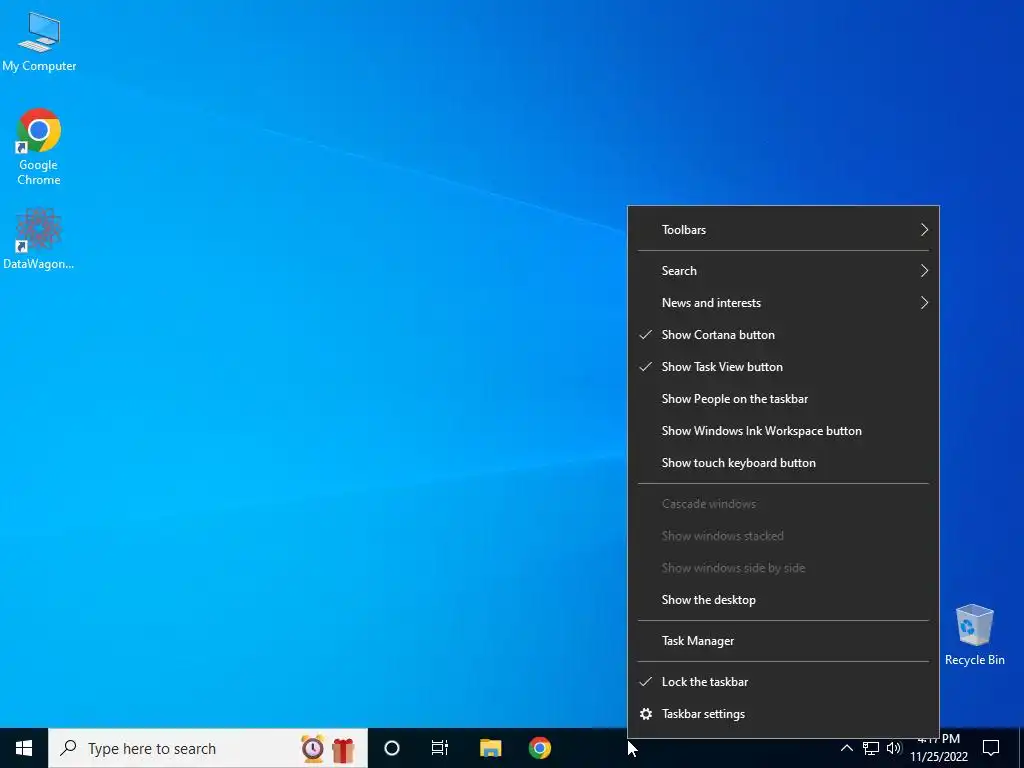Open the Windows Start menu
This screenshot has height=768, width=1024.
[x=24, y=748]
